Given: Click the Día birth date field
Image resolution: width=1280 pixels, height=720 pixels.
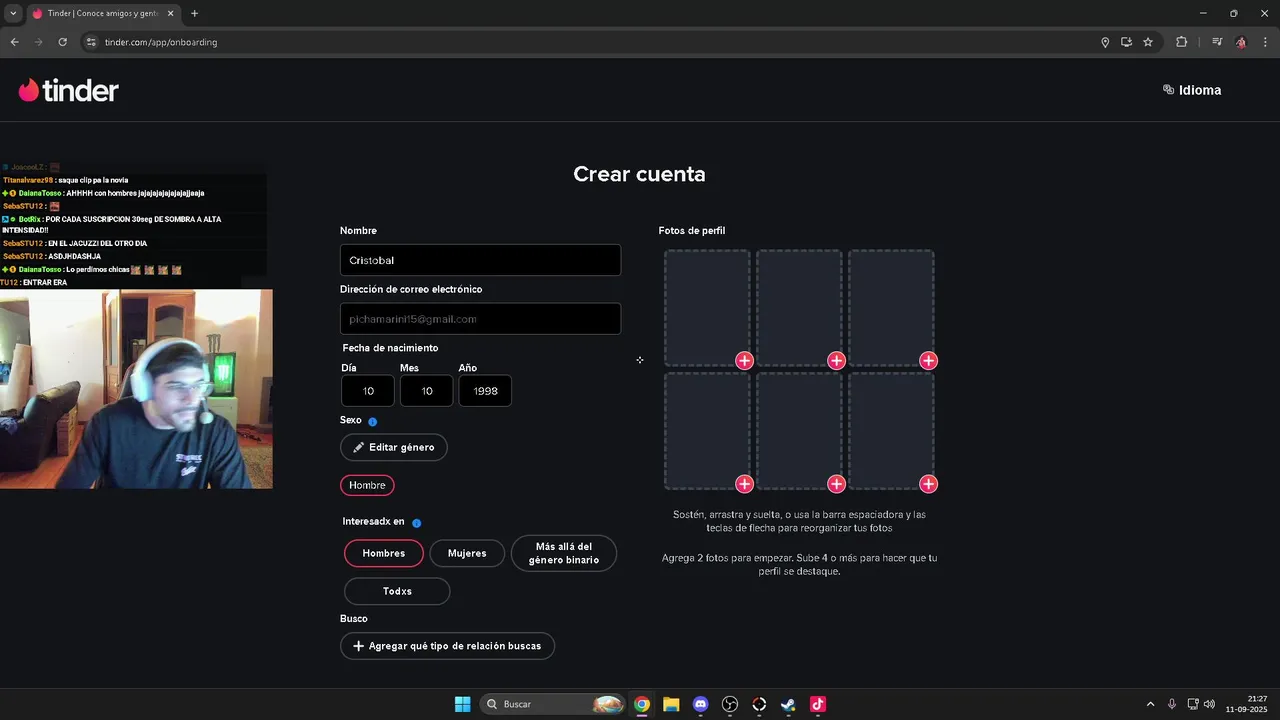Looking at the screenshot, I should coord(368,391).
